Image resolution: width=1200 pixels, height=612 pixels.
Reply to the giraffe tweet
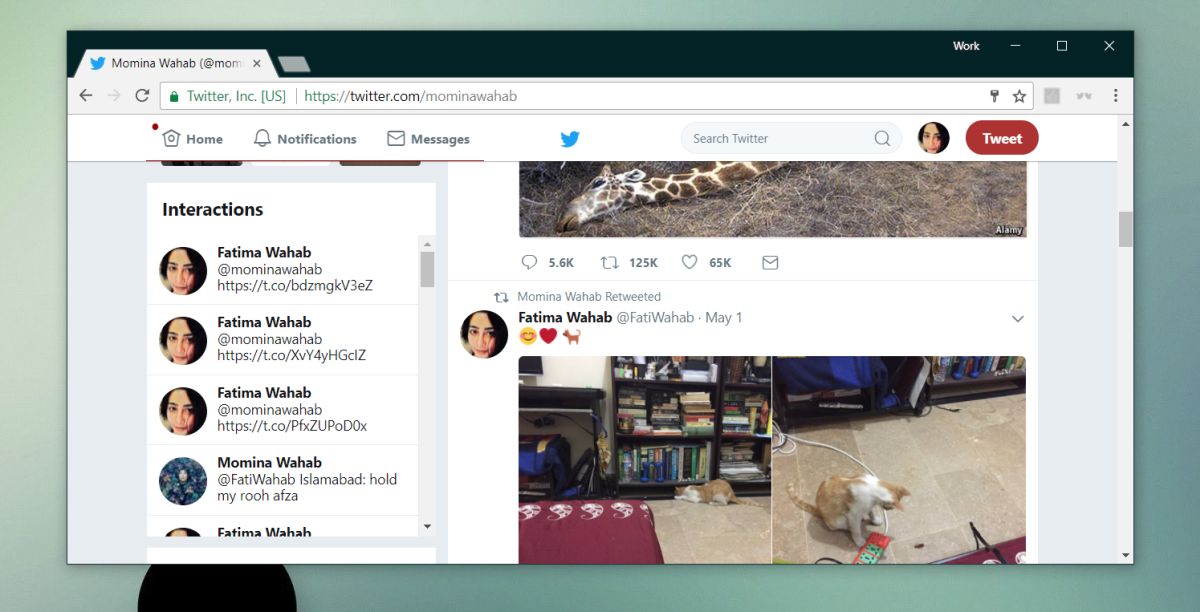(x=530, y=262)
